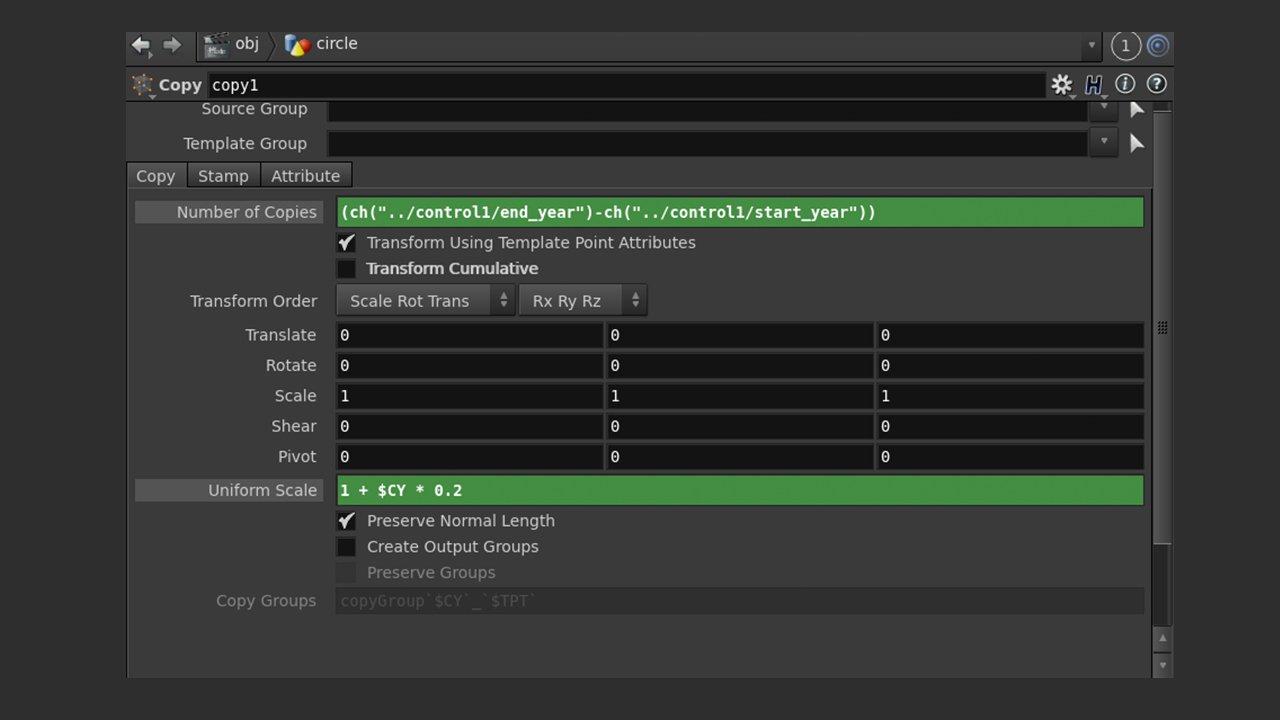Click the obj network icon in path
Image resolution: width=1280 pixels, height=720 pixels.
(215, 45)
